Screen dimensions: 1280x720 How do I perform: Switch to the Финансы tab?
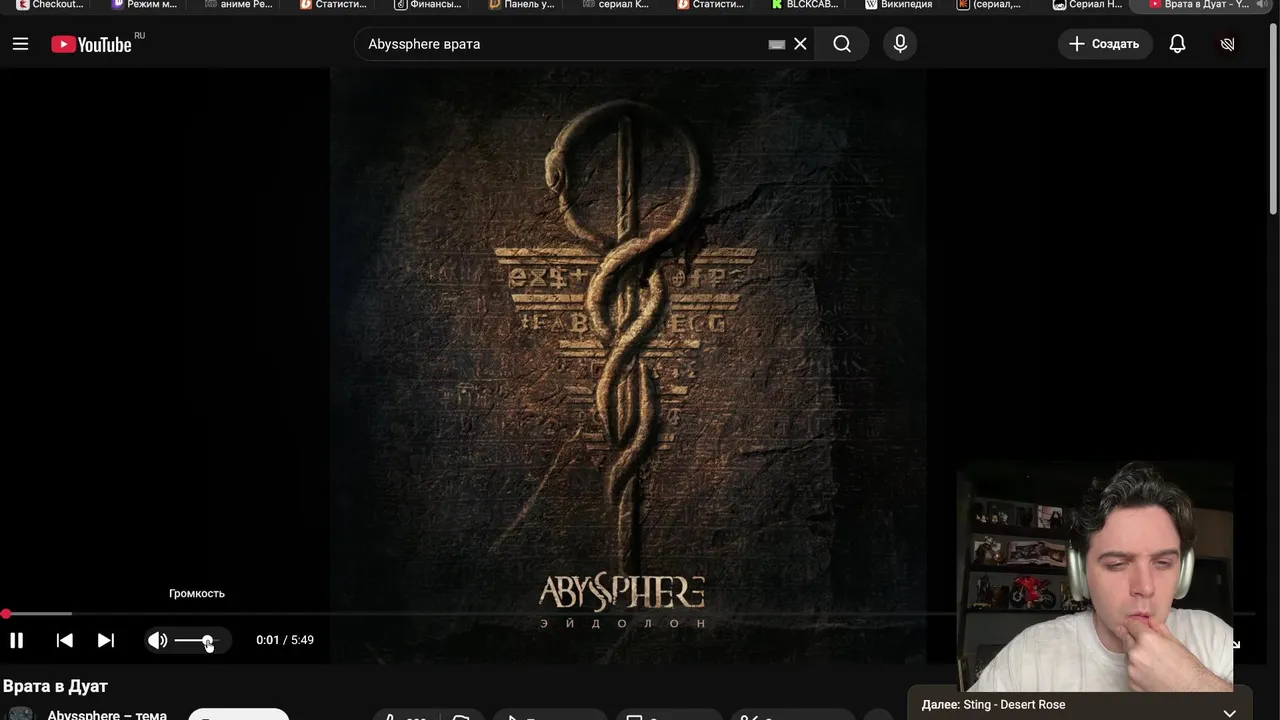428,5
